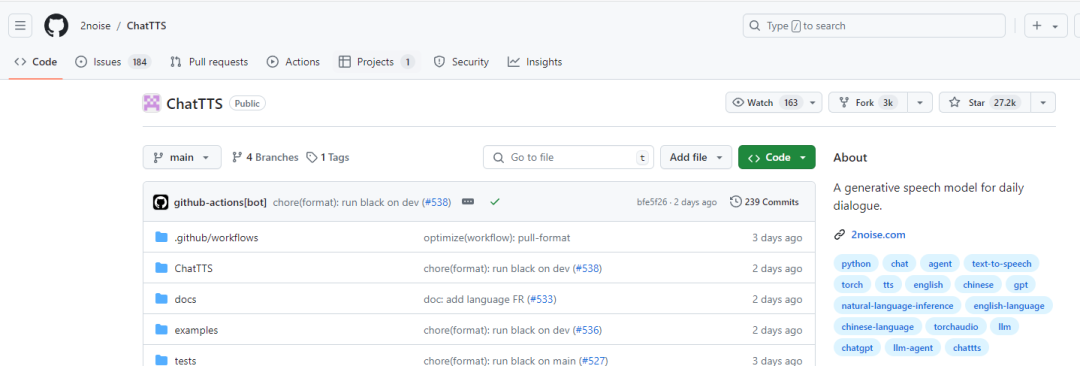Screen dimensions: 1080x366
Task: Open the Projects tab
Action: pyautogui.click(x=376, y=62)
